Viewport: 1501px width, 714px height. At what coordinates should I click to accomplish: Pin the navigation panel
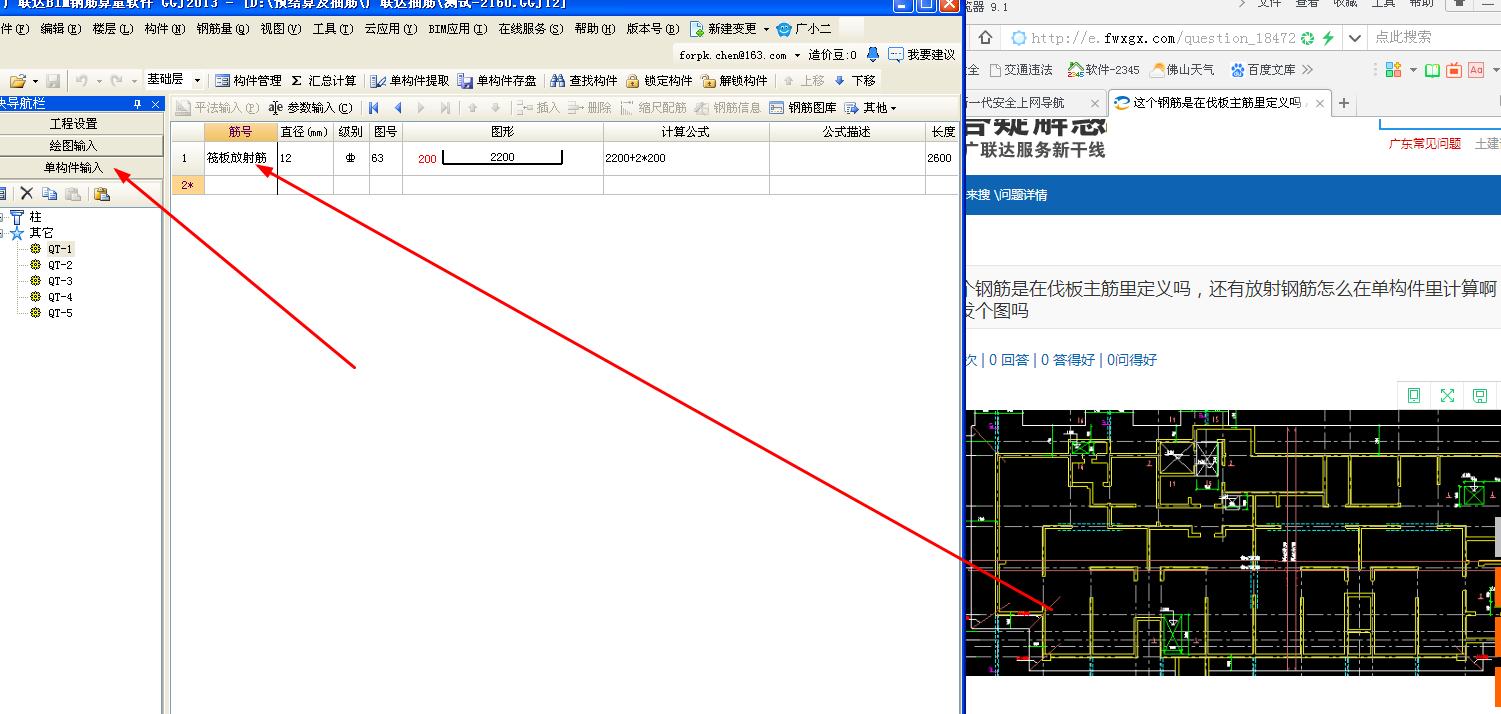(x=138, y=104)
